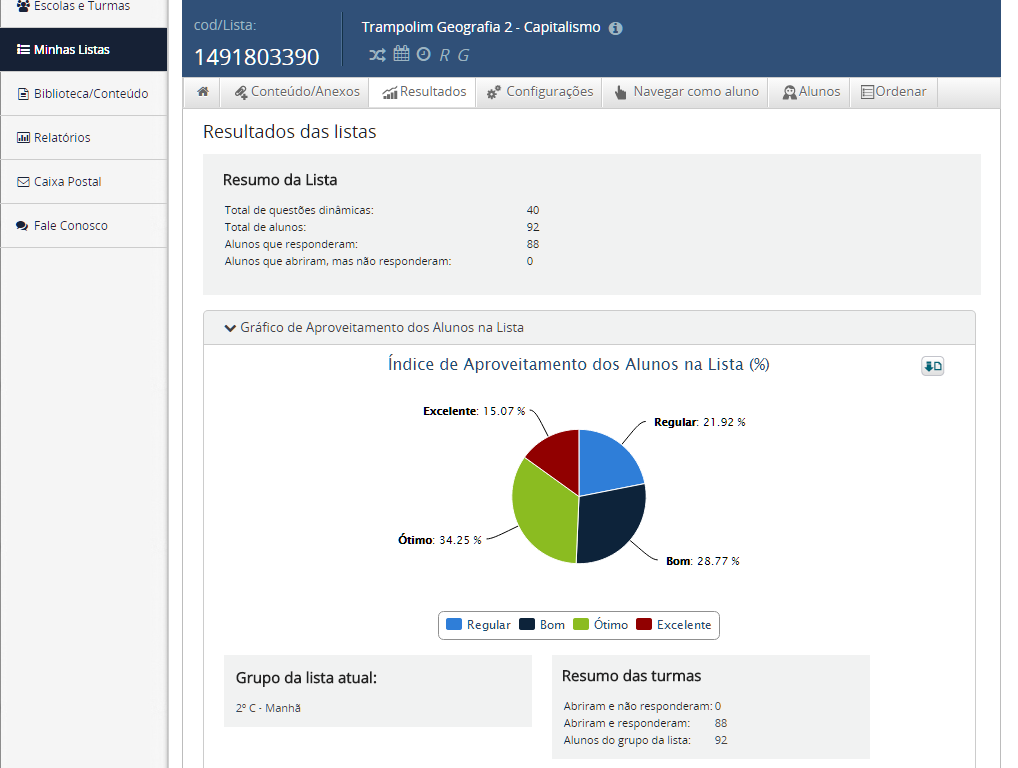Click the clock icon in the list header
This screenshot has width=1018, height=768.
pyautogui.click(x=423, y=54)
